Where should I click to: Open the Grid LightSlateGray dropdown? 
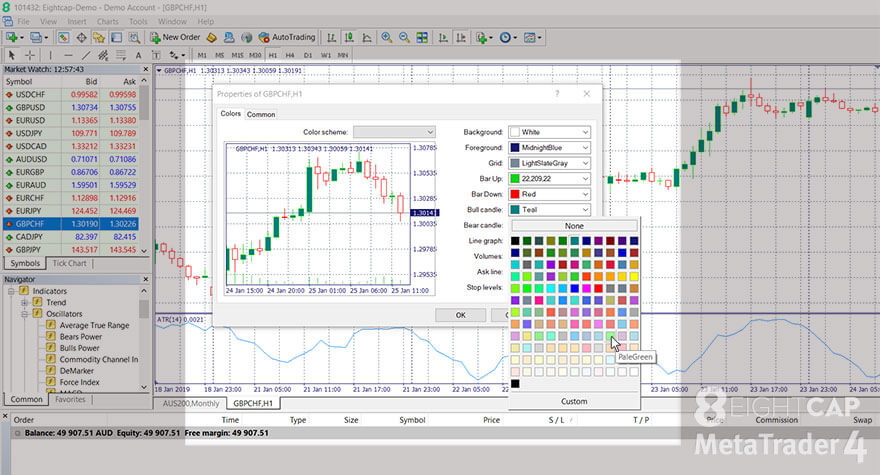click(549, 163)
